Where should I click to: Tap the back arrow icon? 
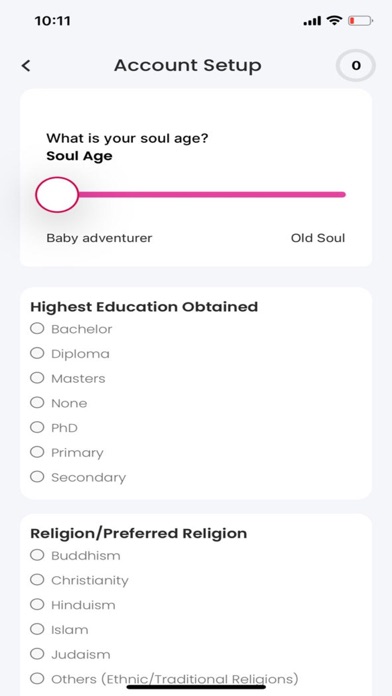[x=26, y=66]
